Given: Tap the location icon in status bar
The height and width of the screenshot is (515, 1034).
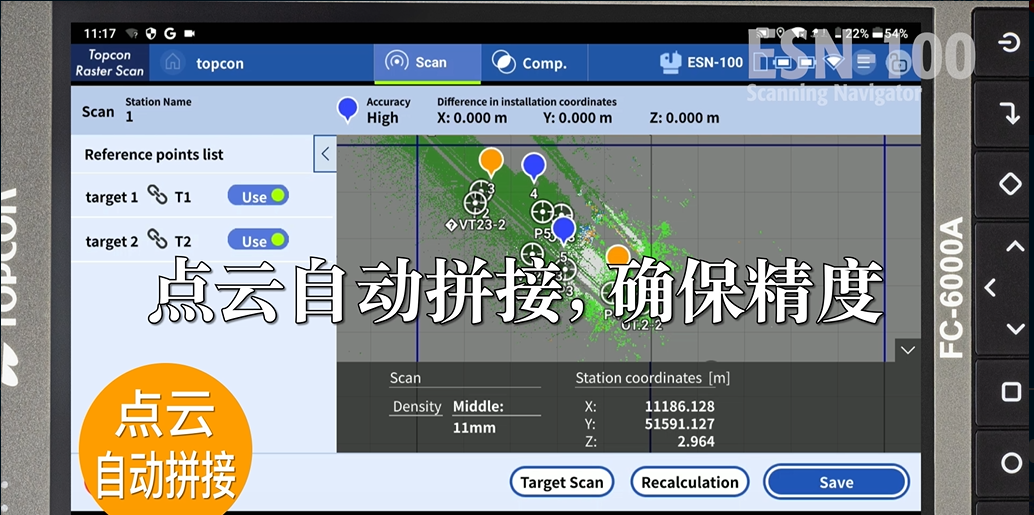Looking at the screenshot, I should coord(780,33).
